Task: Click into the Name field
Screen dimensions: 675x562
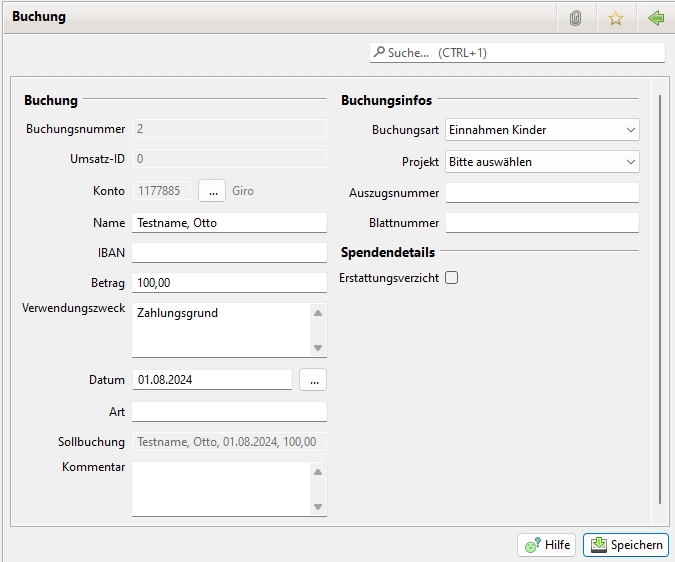Action: tap(229, 223)
